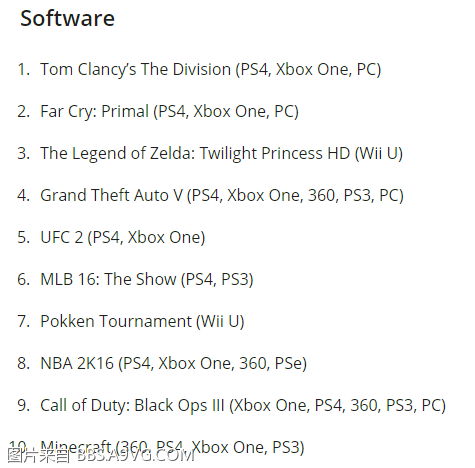This screenshot has width=475, height=468.
Task: Select the Pokken Tournament entry
Action: click(142, 322)
